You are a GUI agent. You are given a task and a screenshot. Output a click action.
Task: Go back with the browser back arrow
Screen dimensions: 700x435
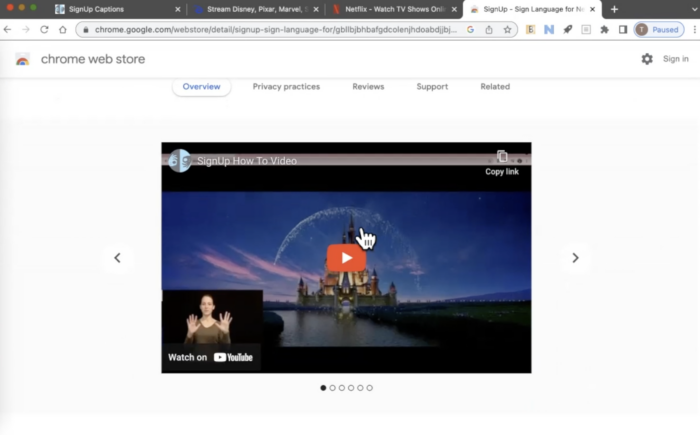pos(7,29)
